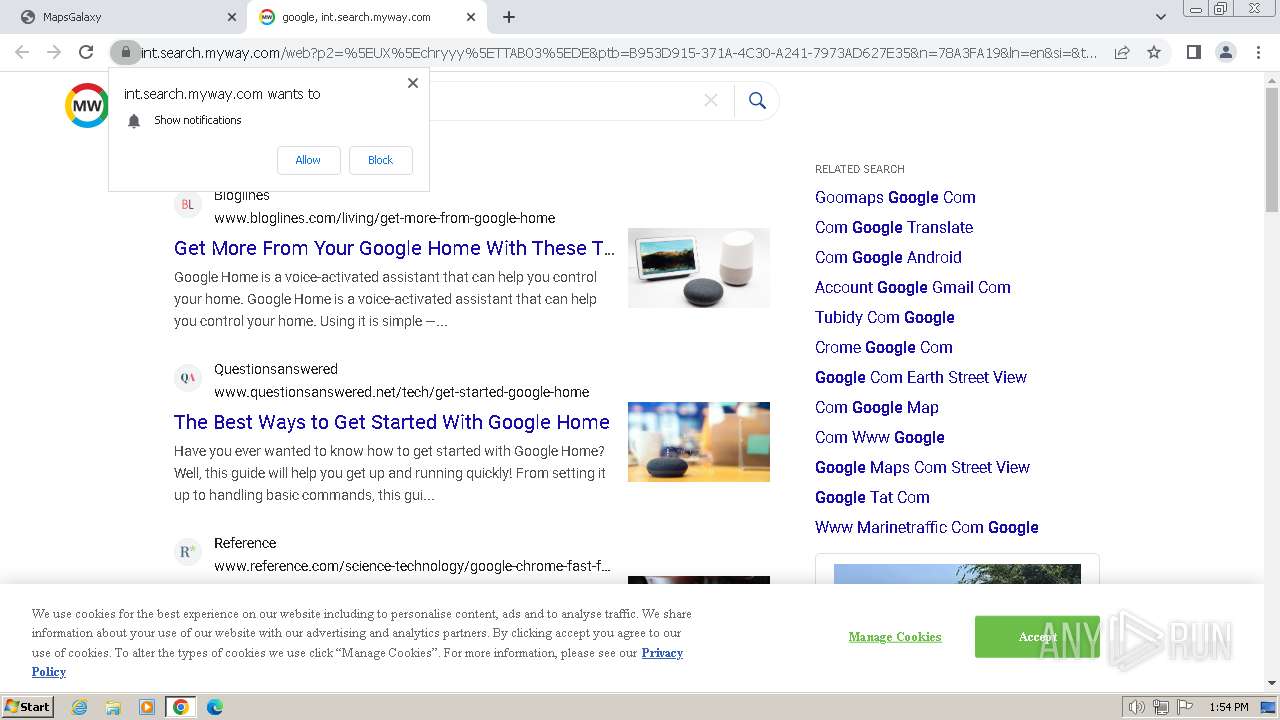Close the int.search.myway.com tab
1280x720 pixels.
471,17
